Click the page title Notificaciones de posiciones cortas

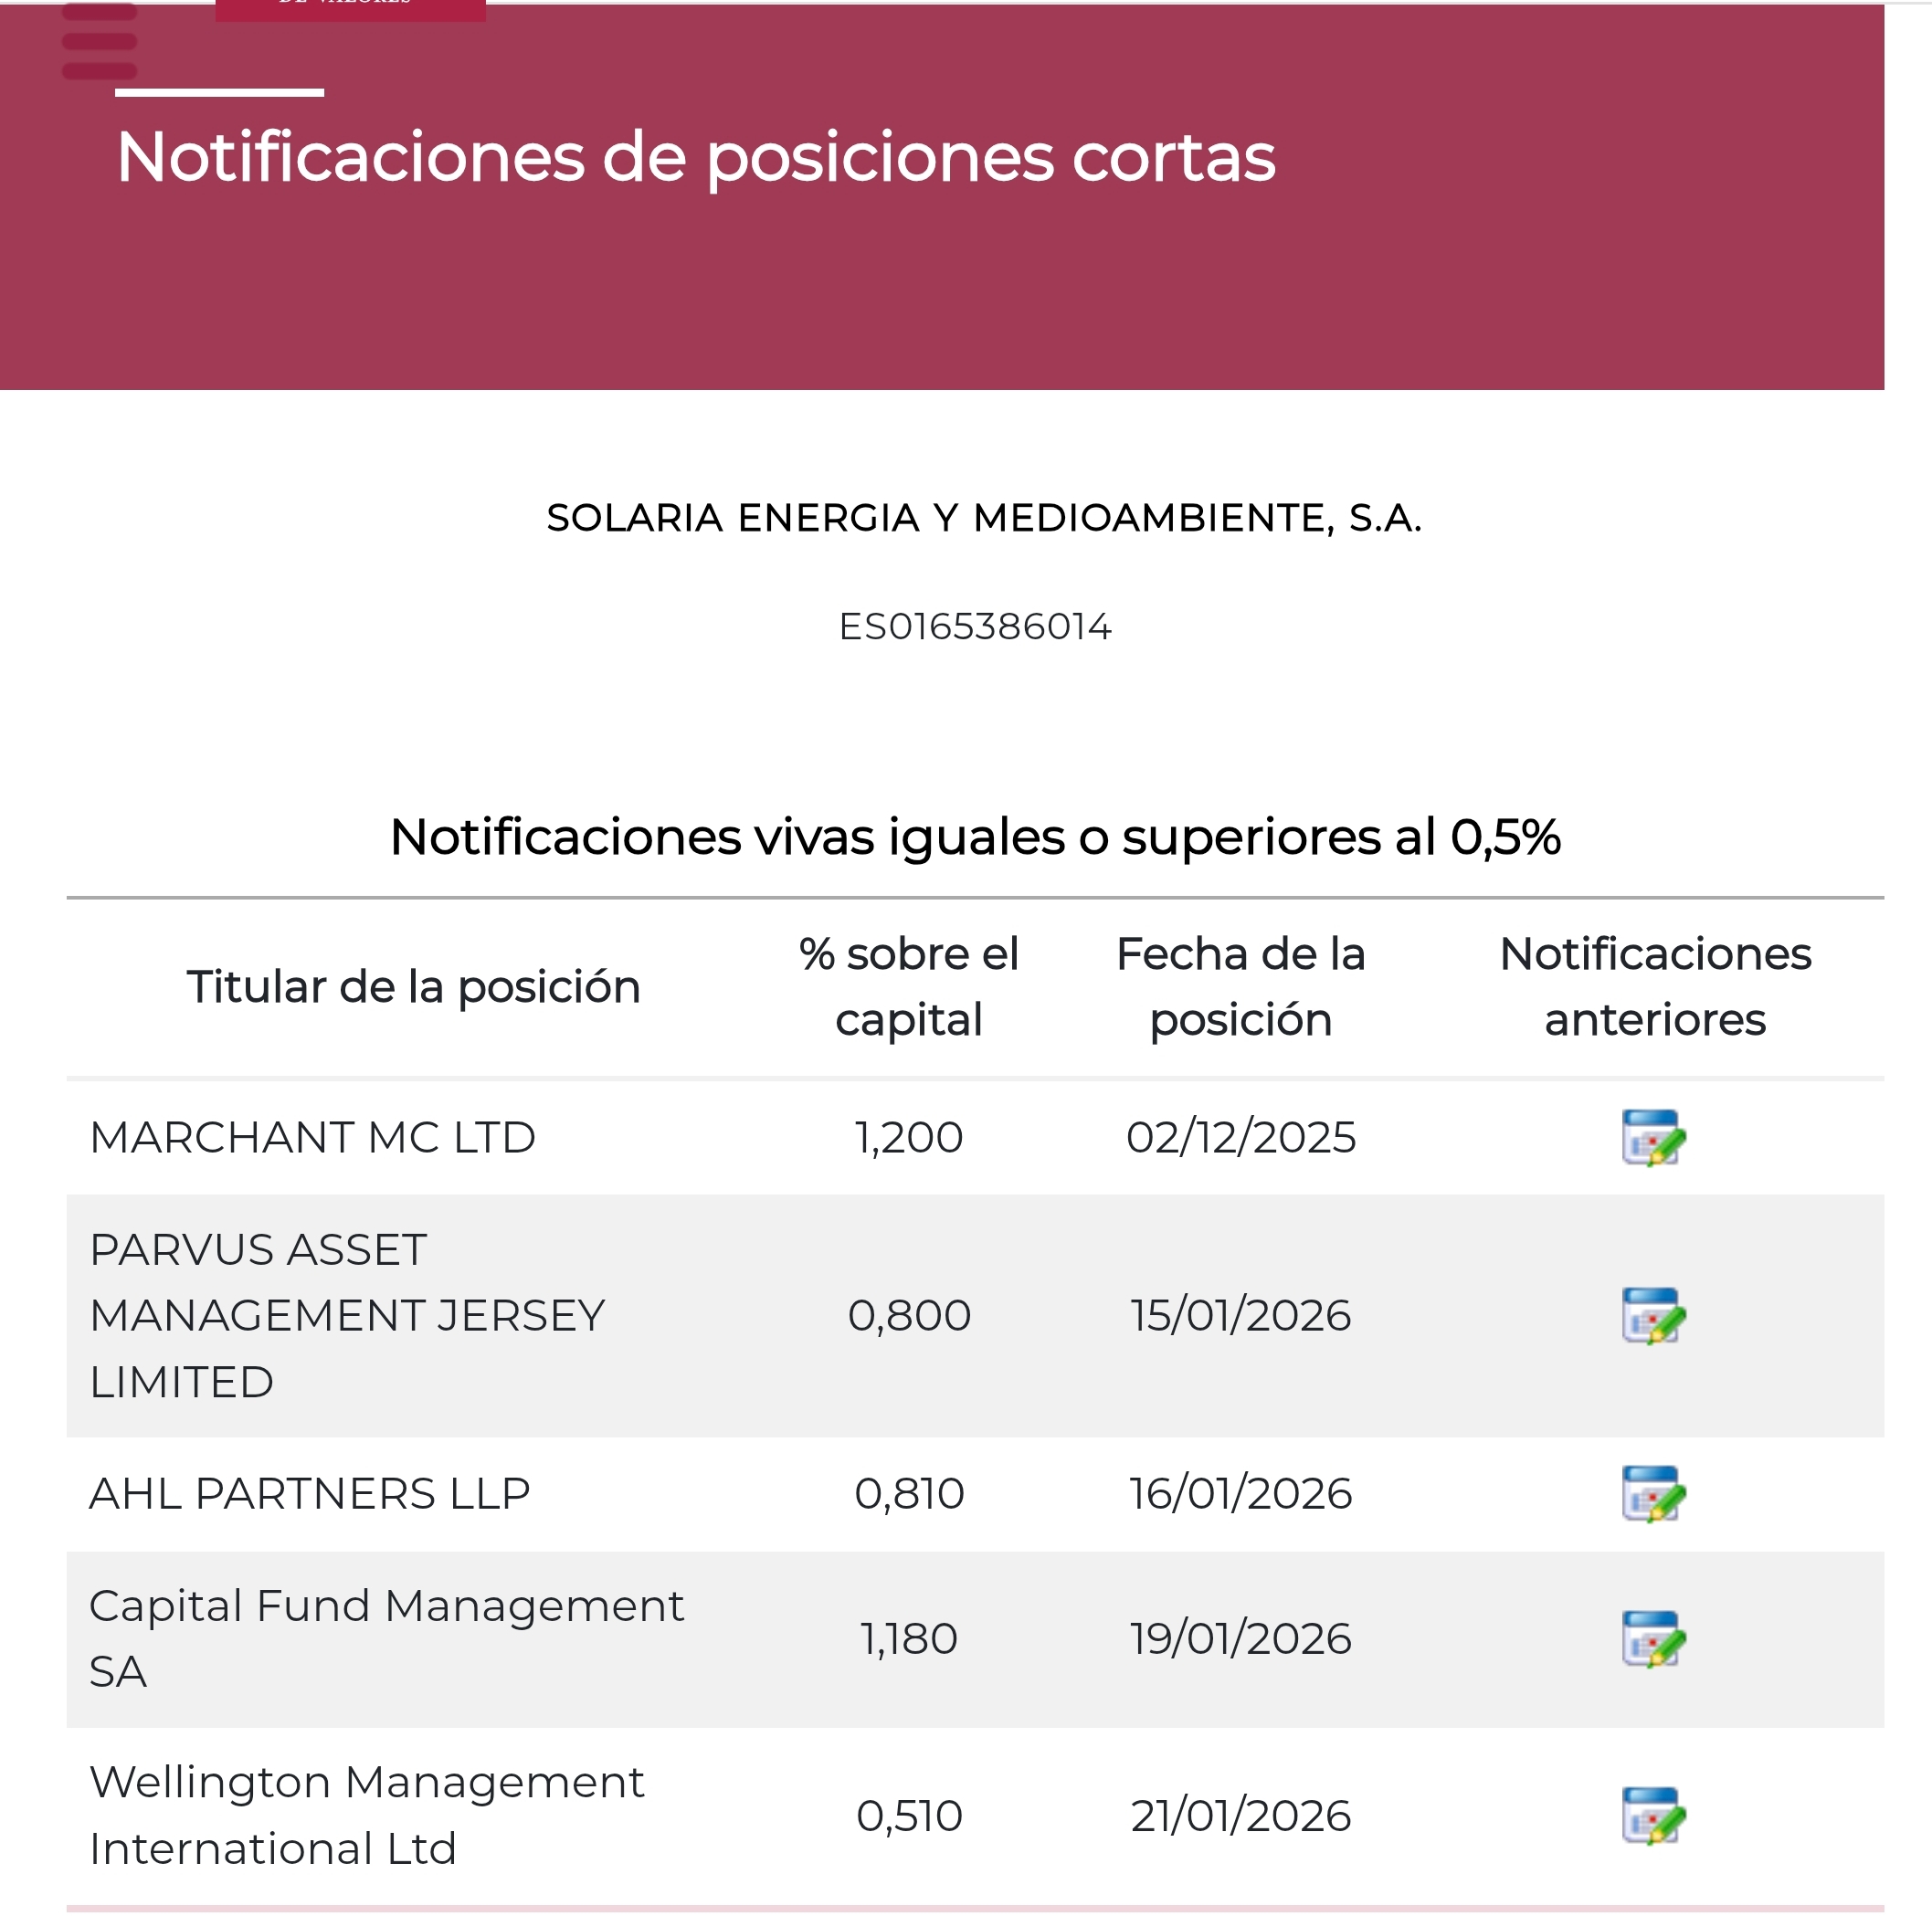694,157
